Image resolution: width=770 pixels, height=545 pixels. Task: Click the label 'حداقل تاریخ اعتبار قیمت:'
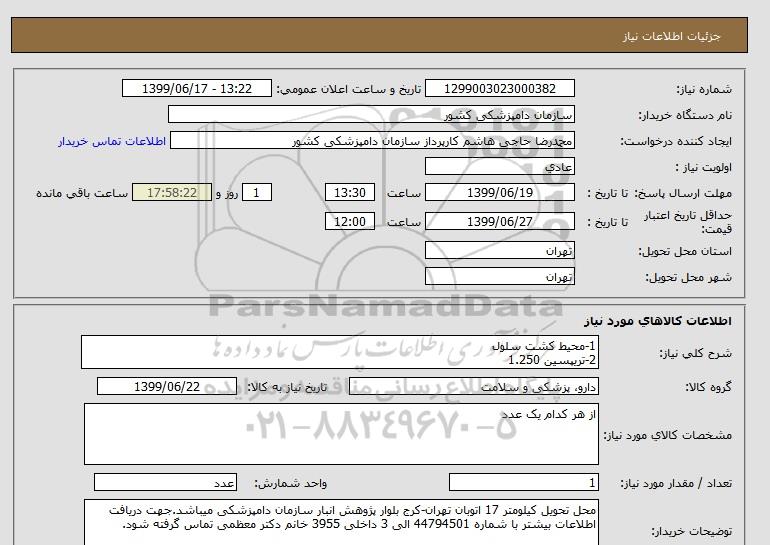click(688, 222)
